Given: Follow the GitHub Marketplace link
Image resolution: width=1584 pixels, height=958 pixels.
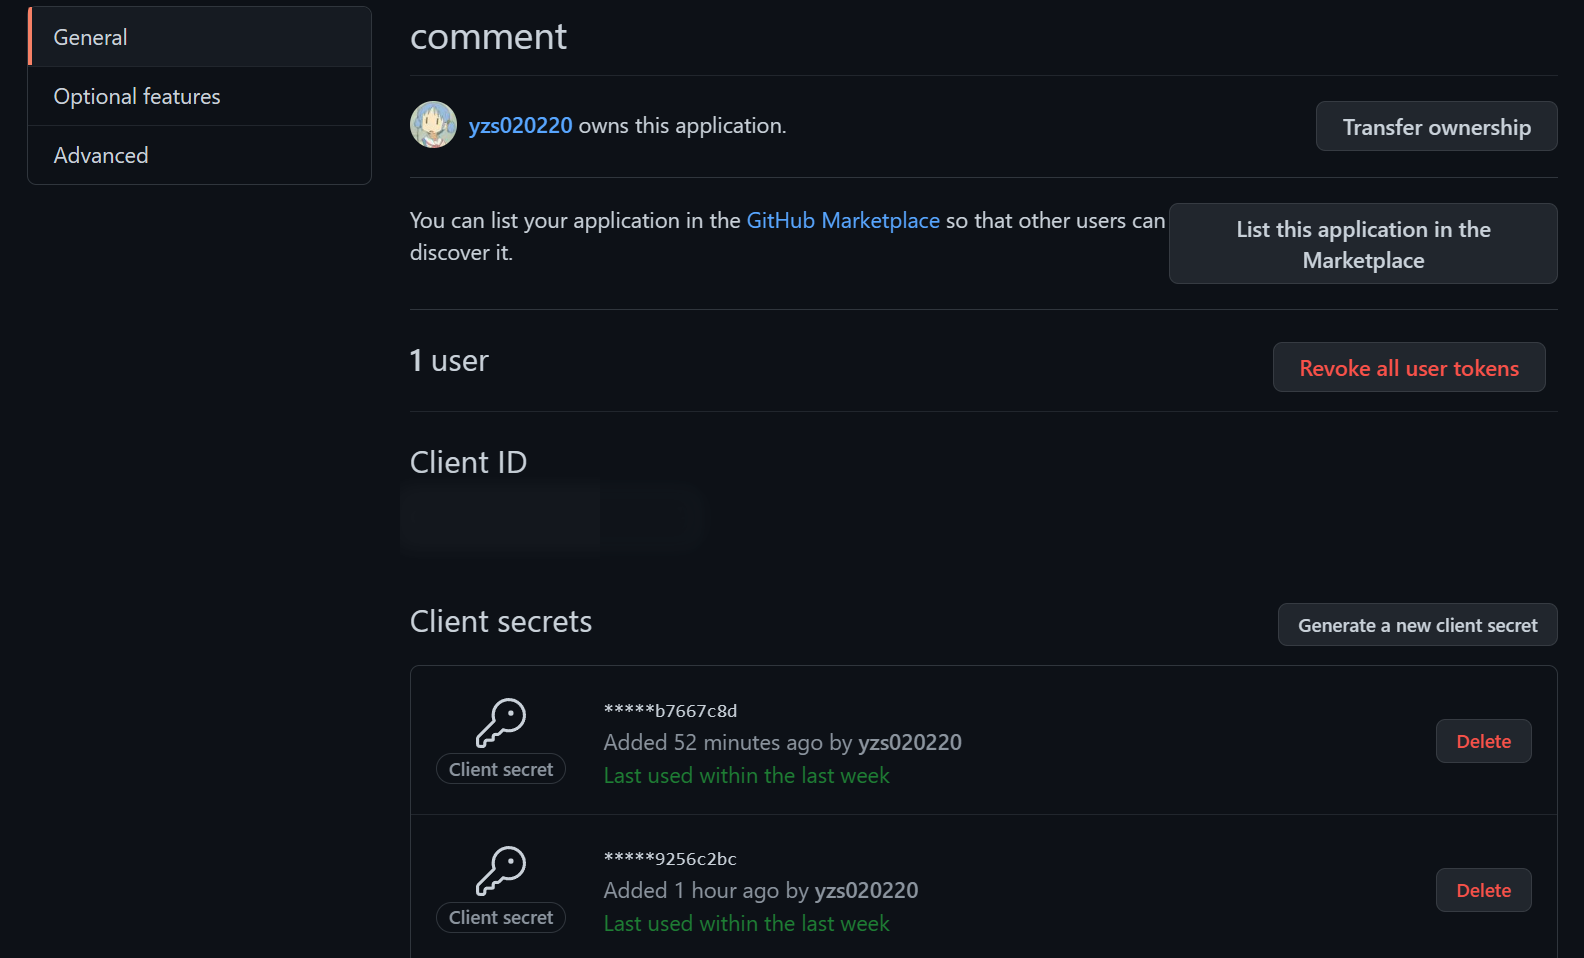Looking at the screenshot, I should pyautogui.click(x=843, y=220).
